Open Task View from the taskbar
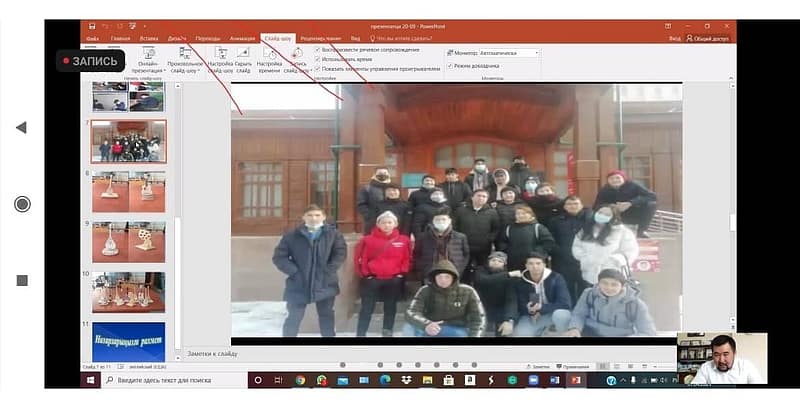Screen dimensions: 800x410 coord(279,380)
